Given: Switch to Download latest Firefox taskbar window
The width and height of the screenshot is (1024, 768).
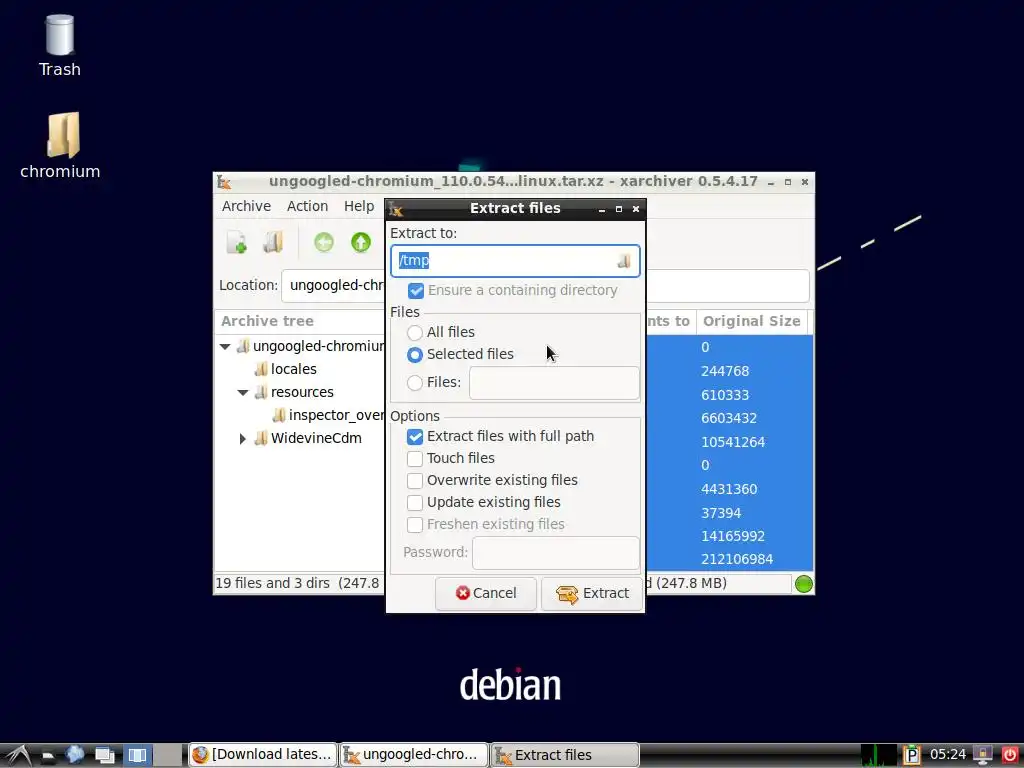Looking at the screenshot, I should pyautogui.click(x=263, y=755).
